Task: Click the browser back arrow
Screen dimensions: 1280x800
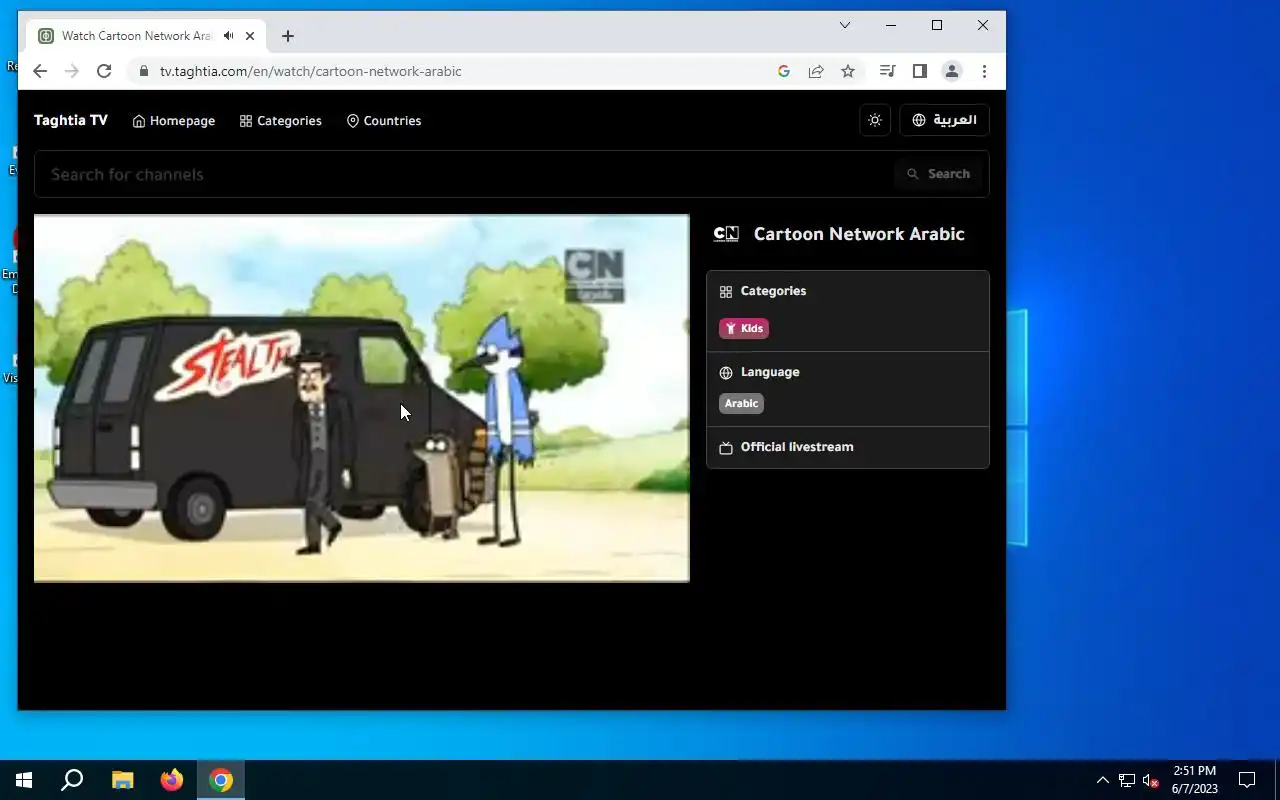Action: point(40,71)
